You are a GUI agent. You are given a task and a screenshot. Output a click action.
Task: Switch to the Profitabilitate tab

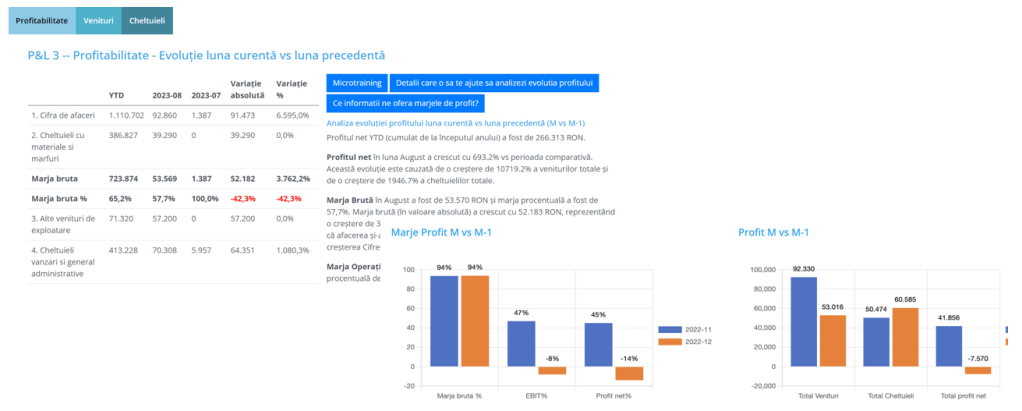[41, 20]
